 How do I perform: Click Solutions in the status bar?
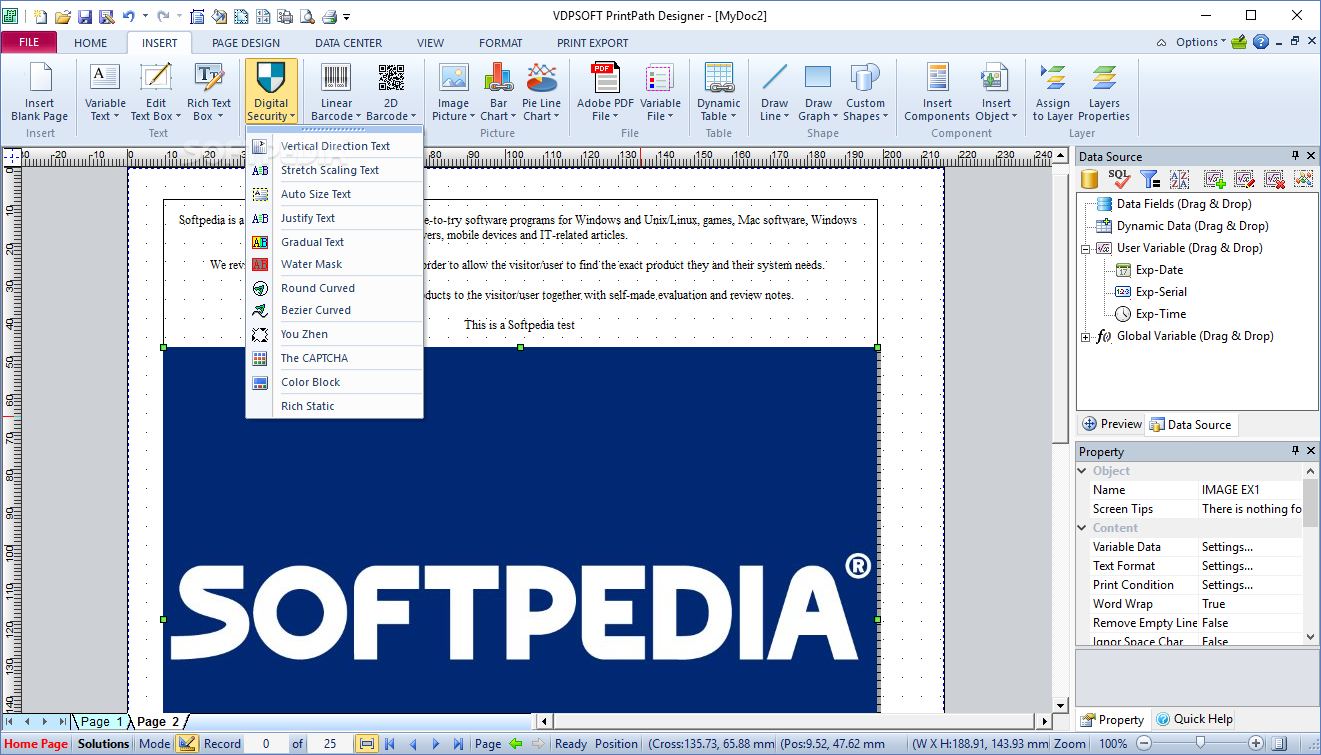coord(104,744)
